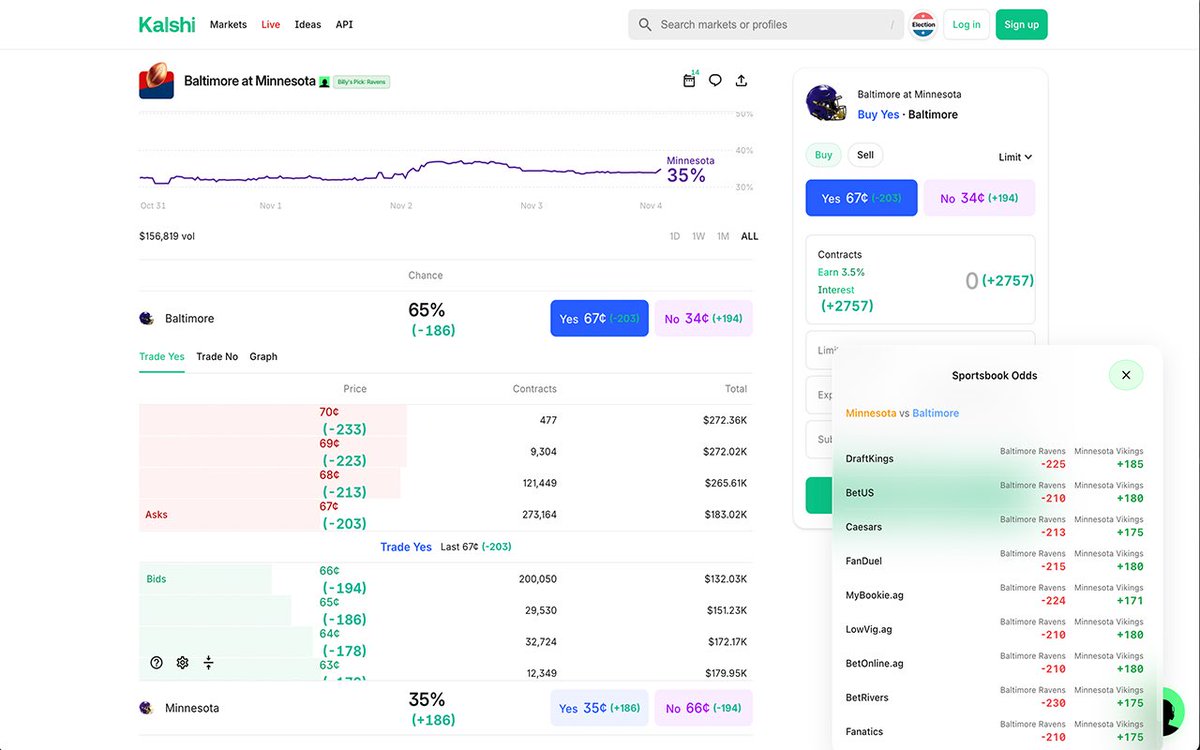Open the Election badge icon
Screen dimensions: 1200x750
click(923, 25)
